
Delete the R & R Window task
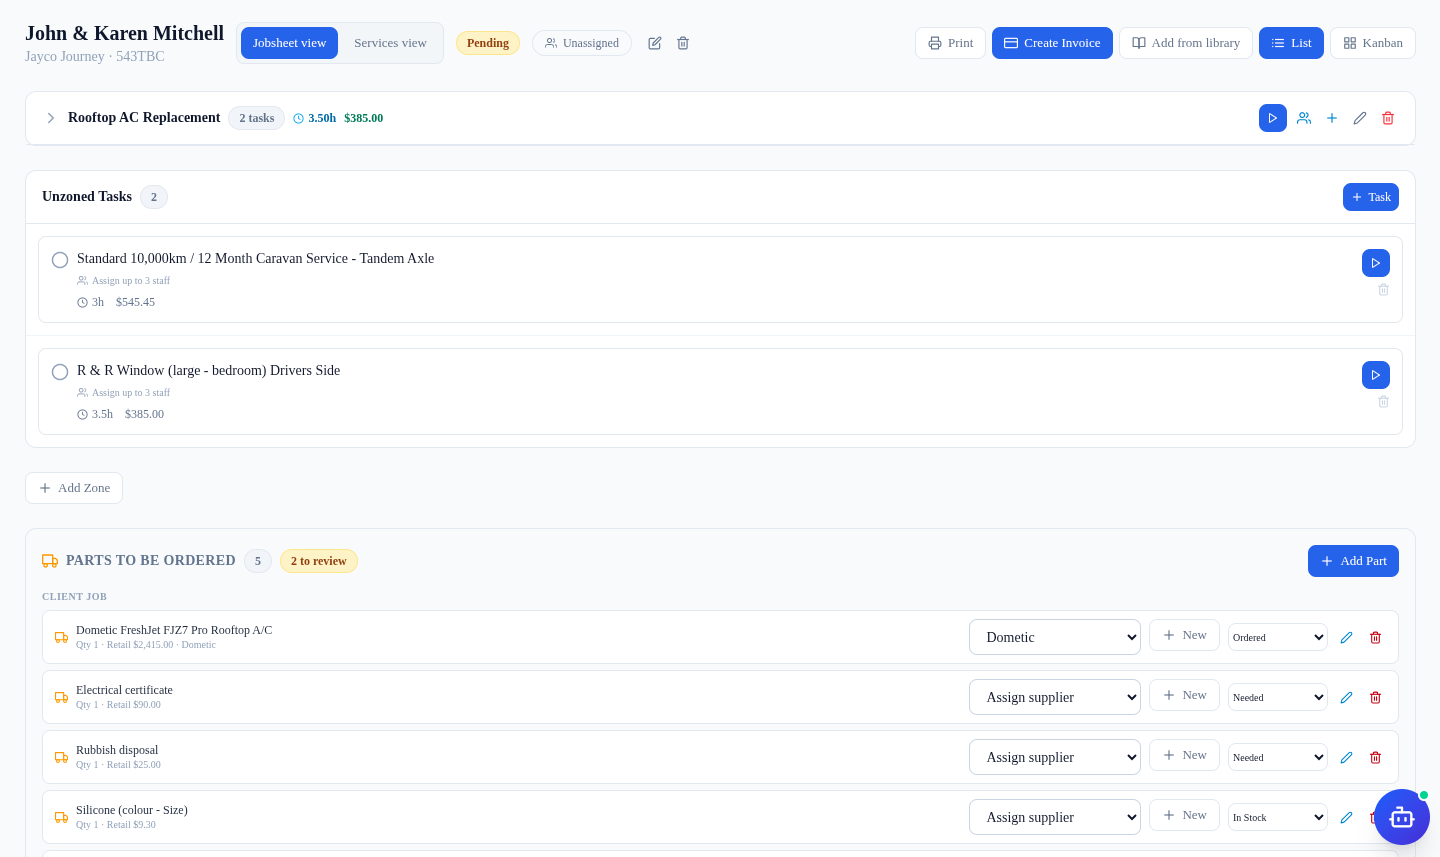click(x=1384, y=402)
